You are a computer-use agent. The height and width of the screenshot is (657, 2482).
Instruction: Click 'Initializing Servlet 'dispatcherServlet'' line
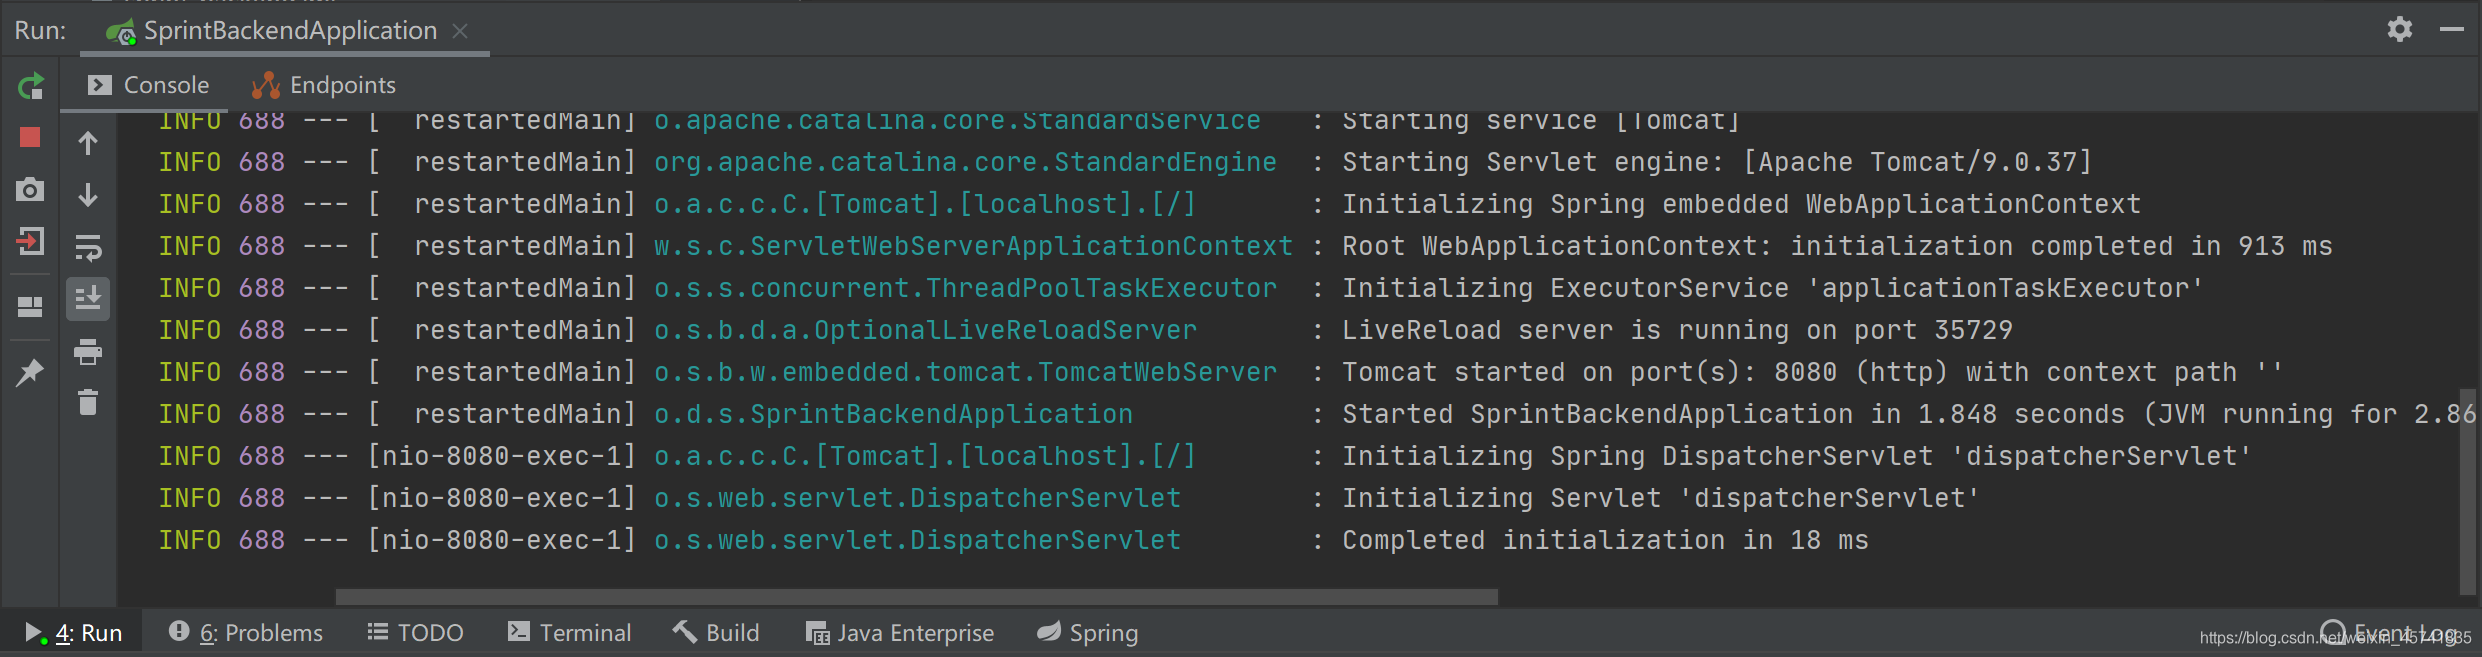pos(1661,498)
